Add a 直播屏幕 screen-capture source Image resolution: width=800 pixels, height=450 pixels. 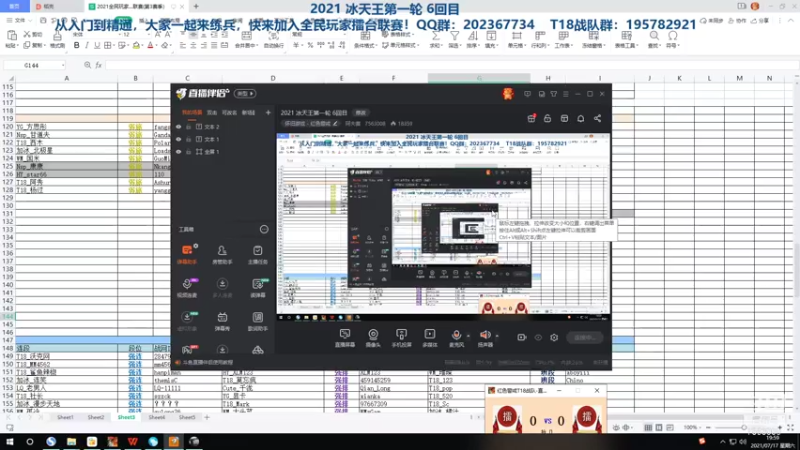(345, 337)
